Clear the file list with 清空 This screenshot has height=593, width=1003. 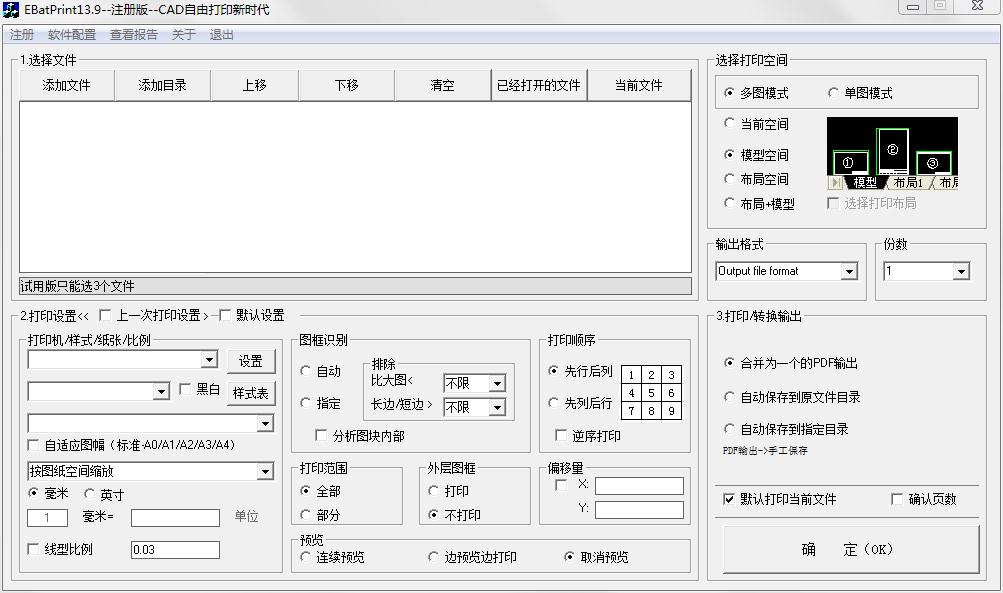441,84
